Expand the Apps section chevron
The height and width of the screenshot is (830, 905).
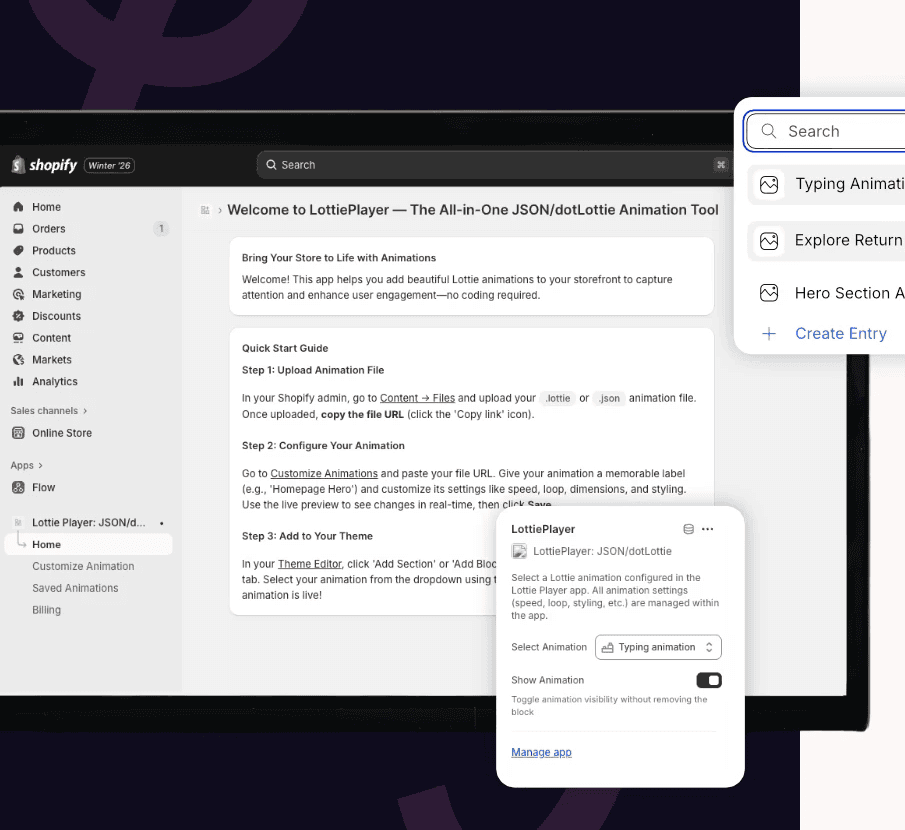40,466
